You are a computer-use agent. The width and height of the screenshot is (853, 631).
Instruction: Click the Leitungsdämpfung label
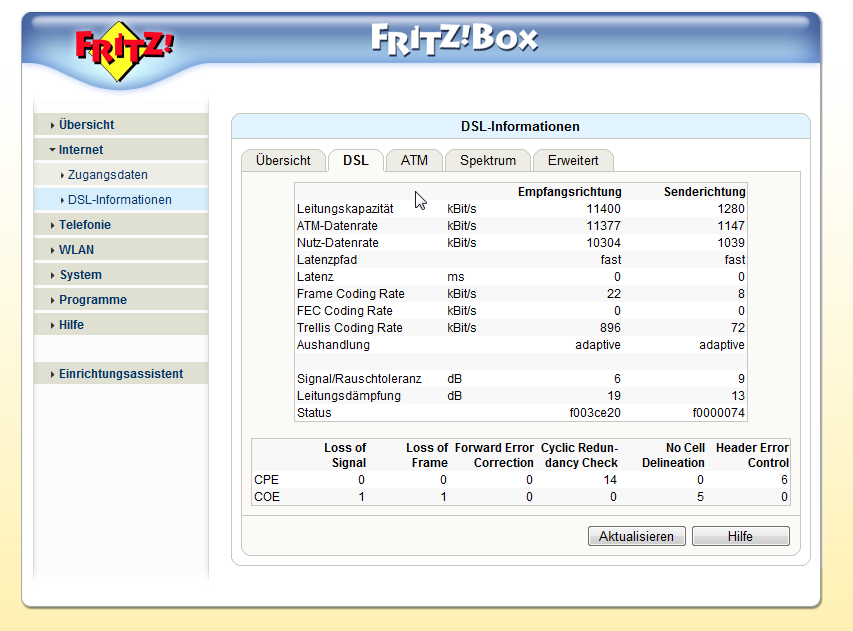coord(349,395)
